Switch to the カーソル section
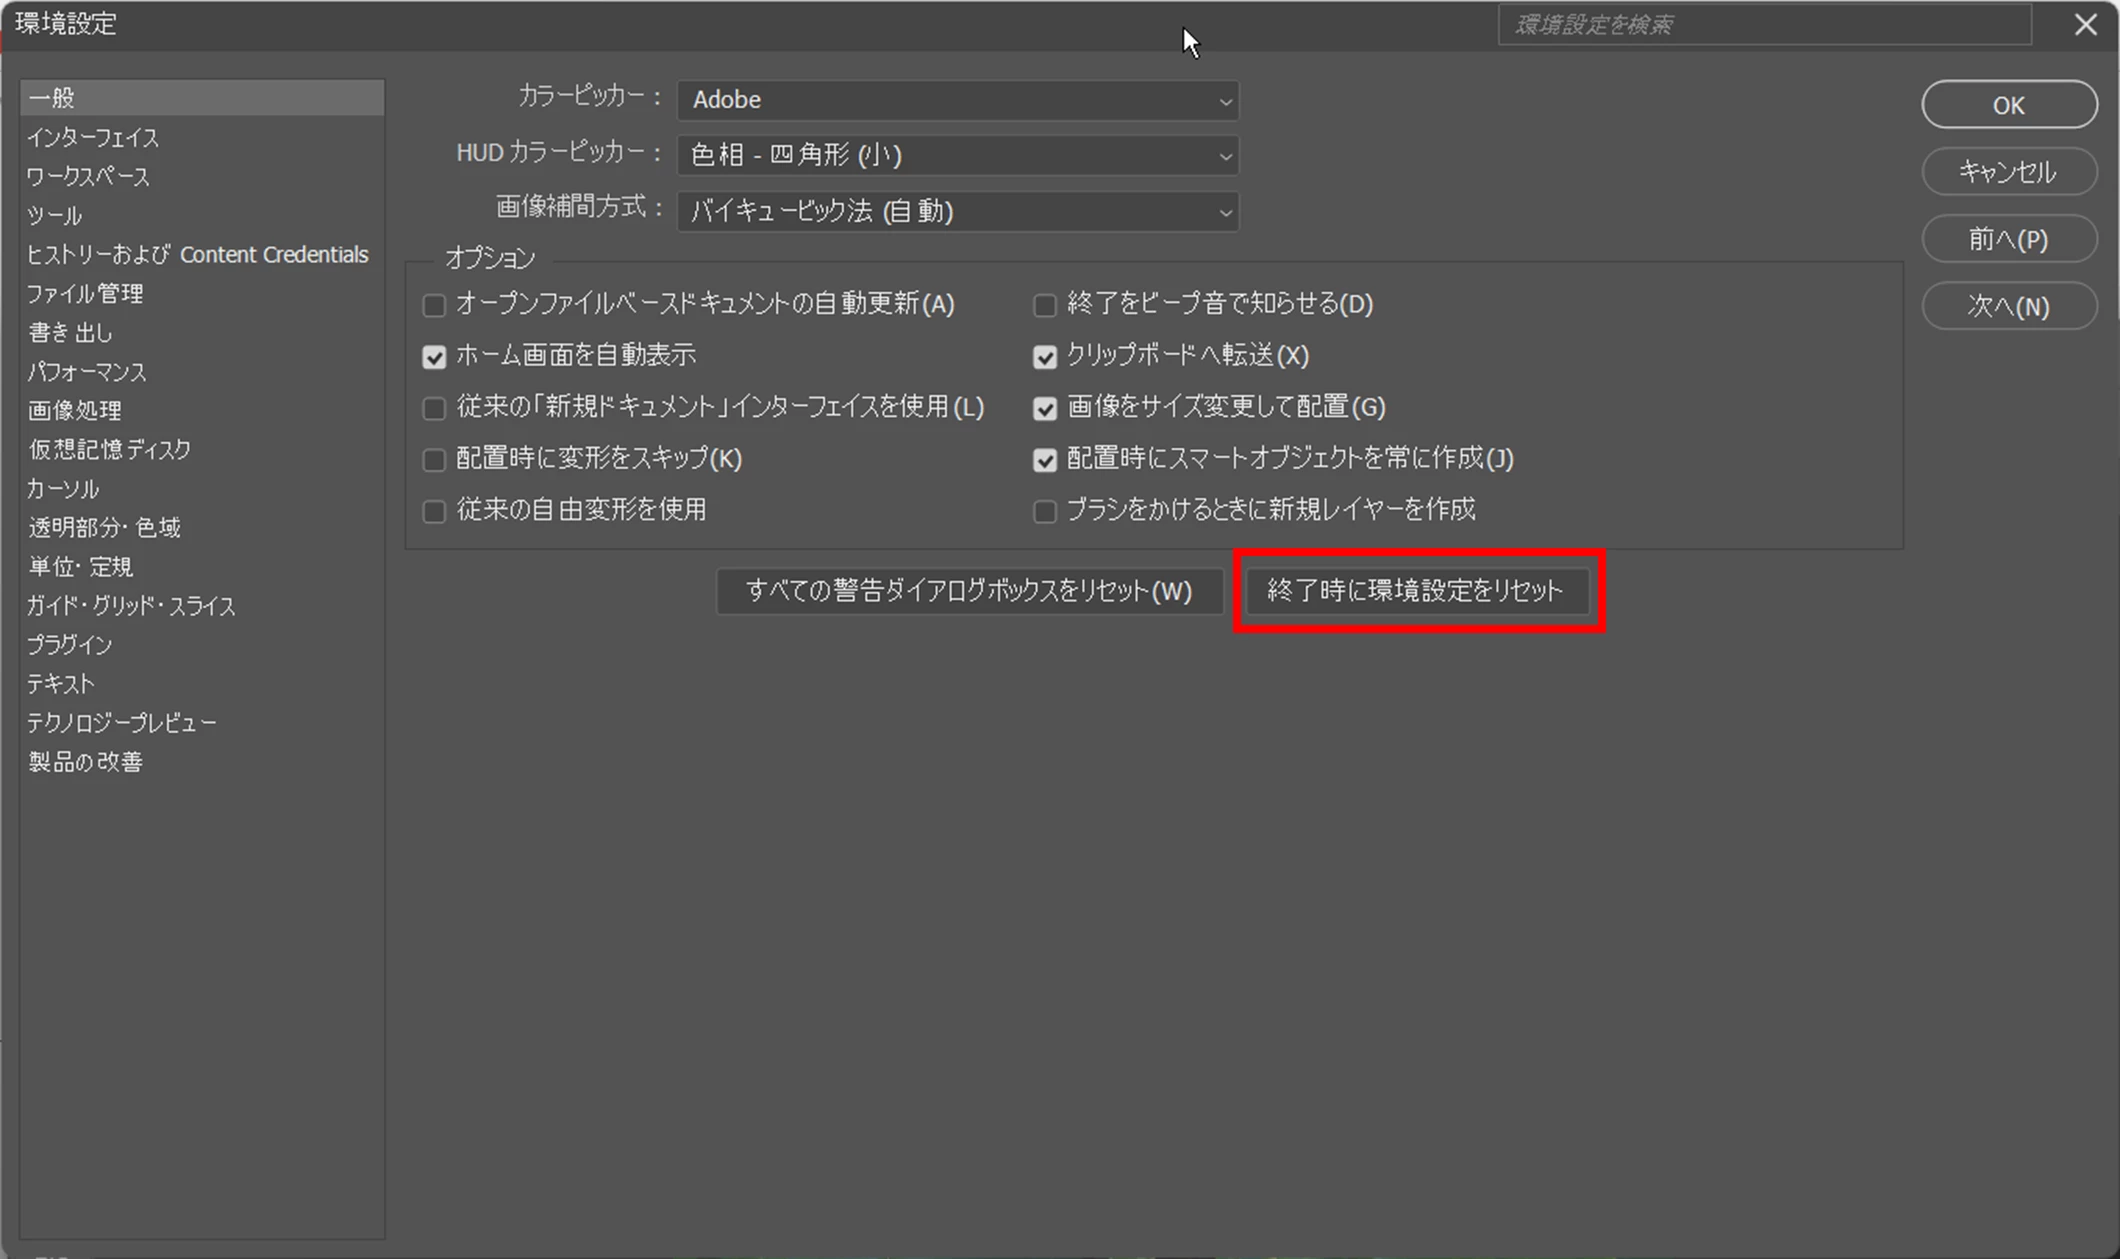 point(63,489)
